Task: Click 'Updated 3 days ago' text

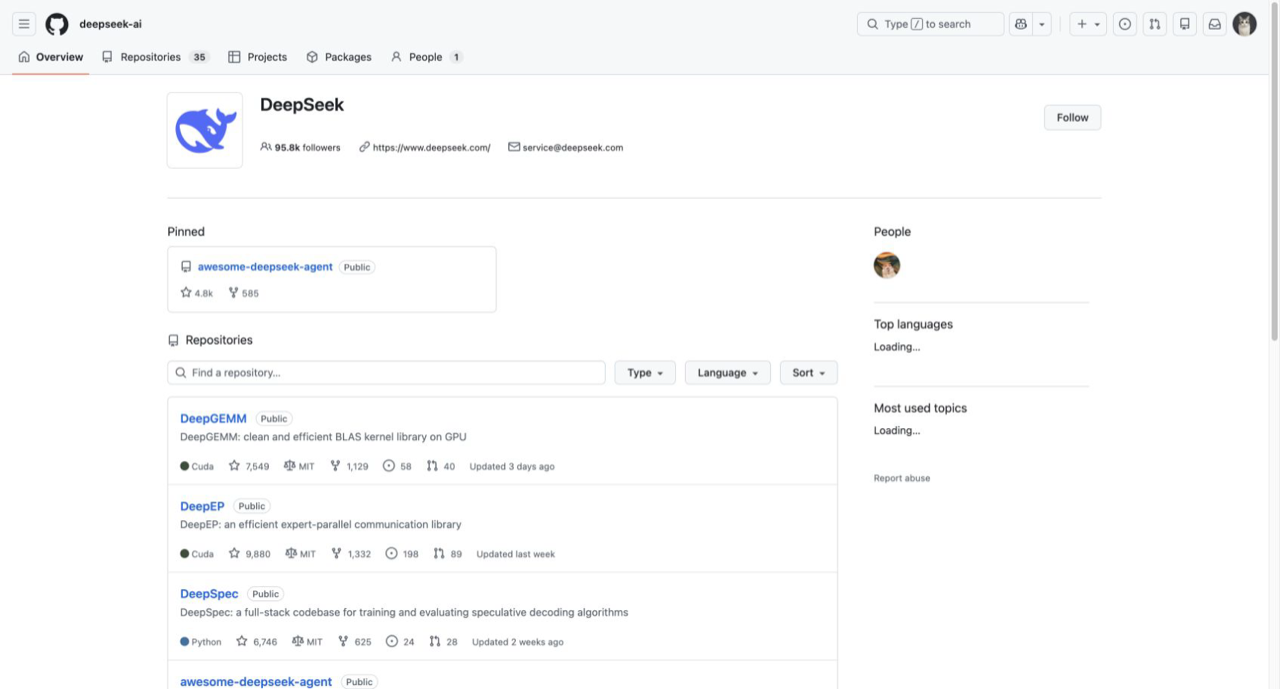Action: tap(512, 466)
